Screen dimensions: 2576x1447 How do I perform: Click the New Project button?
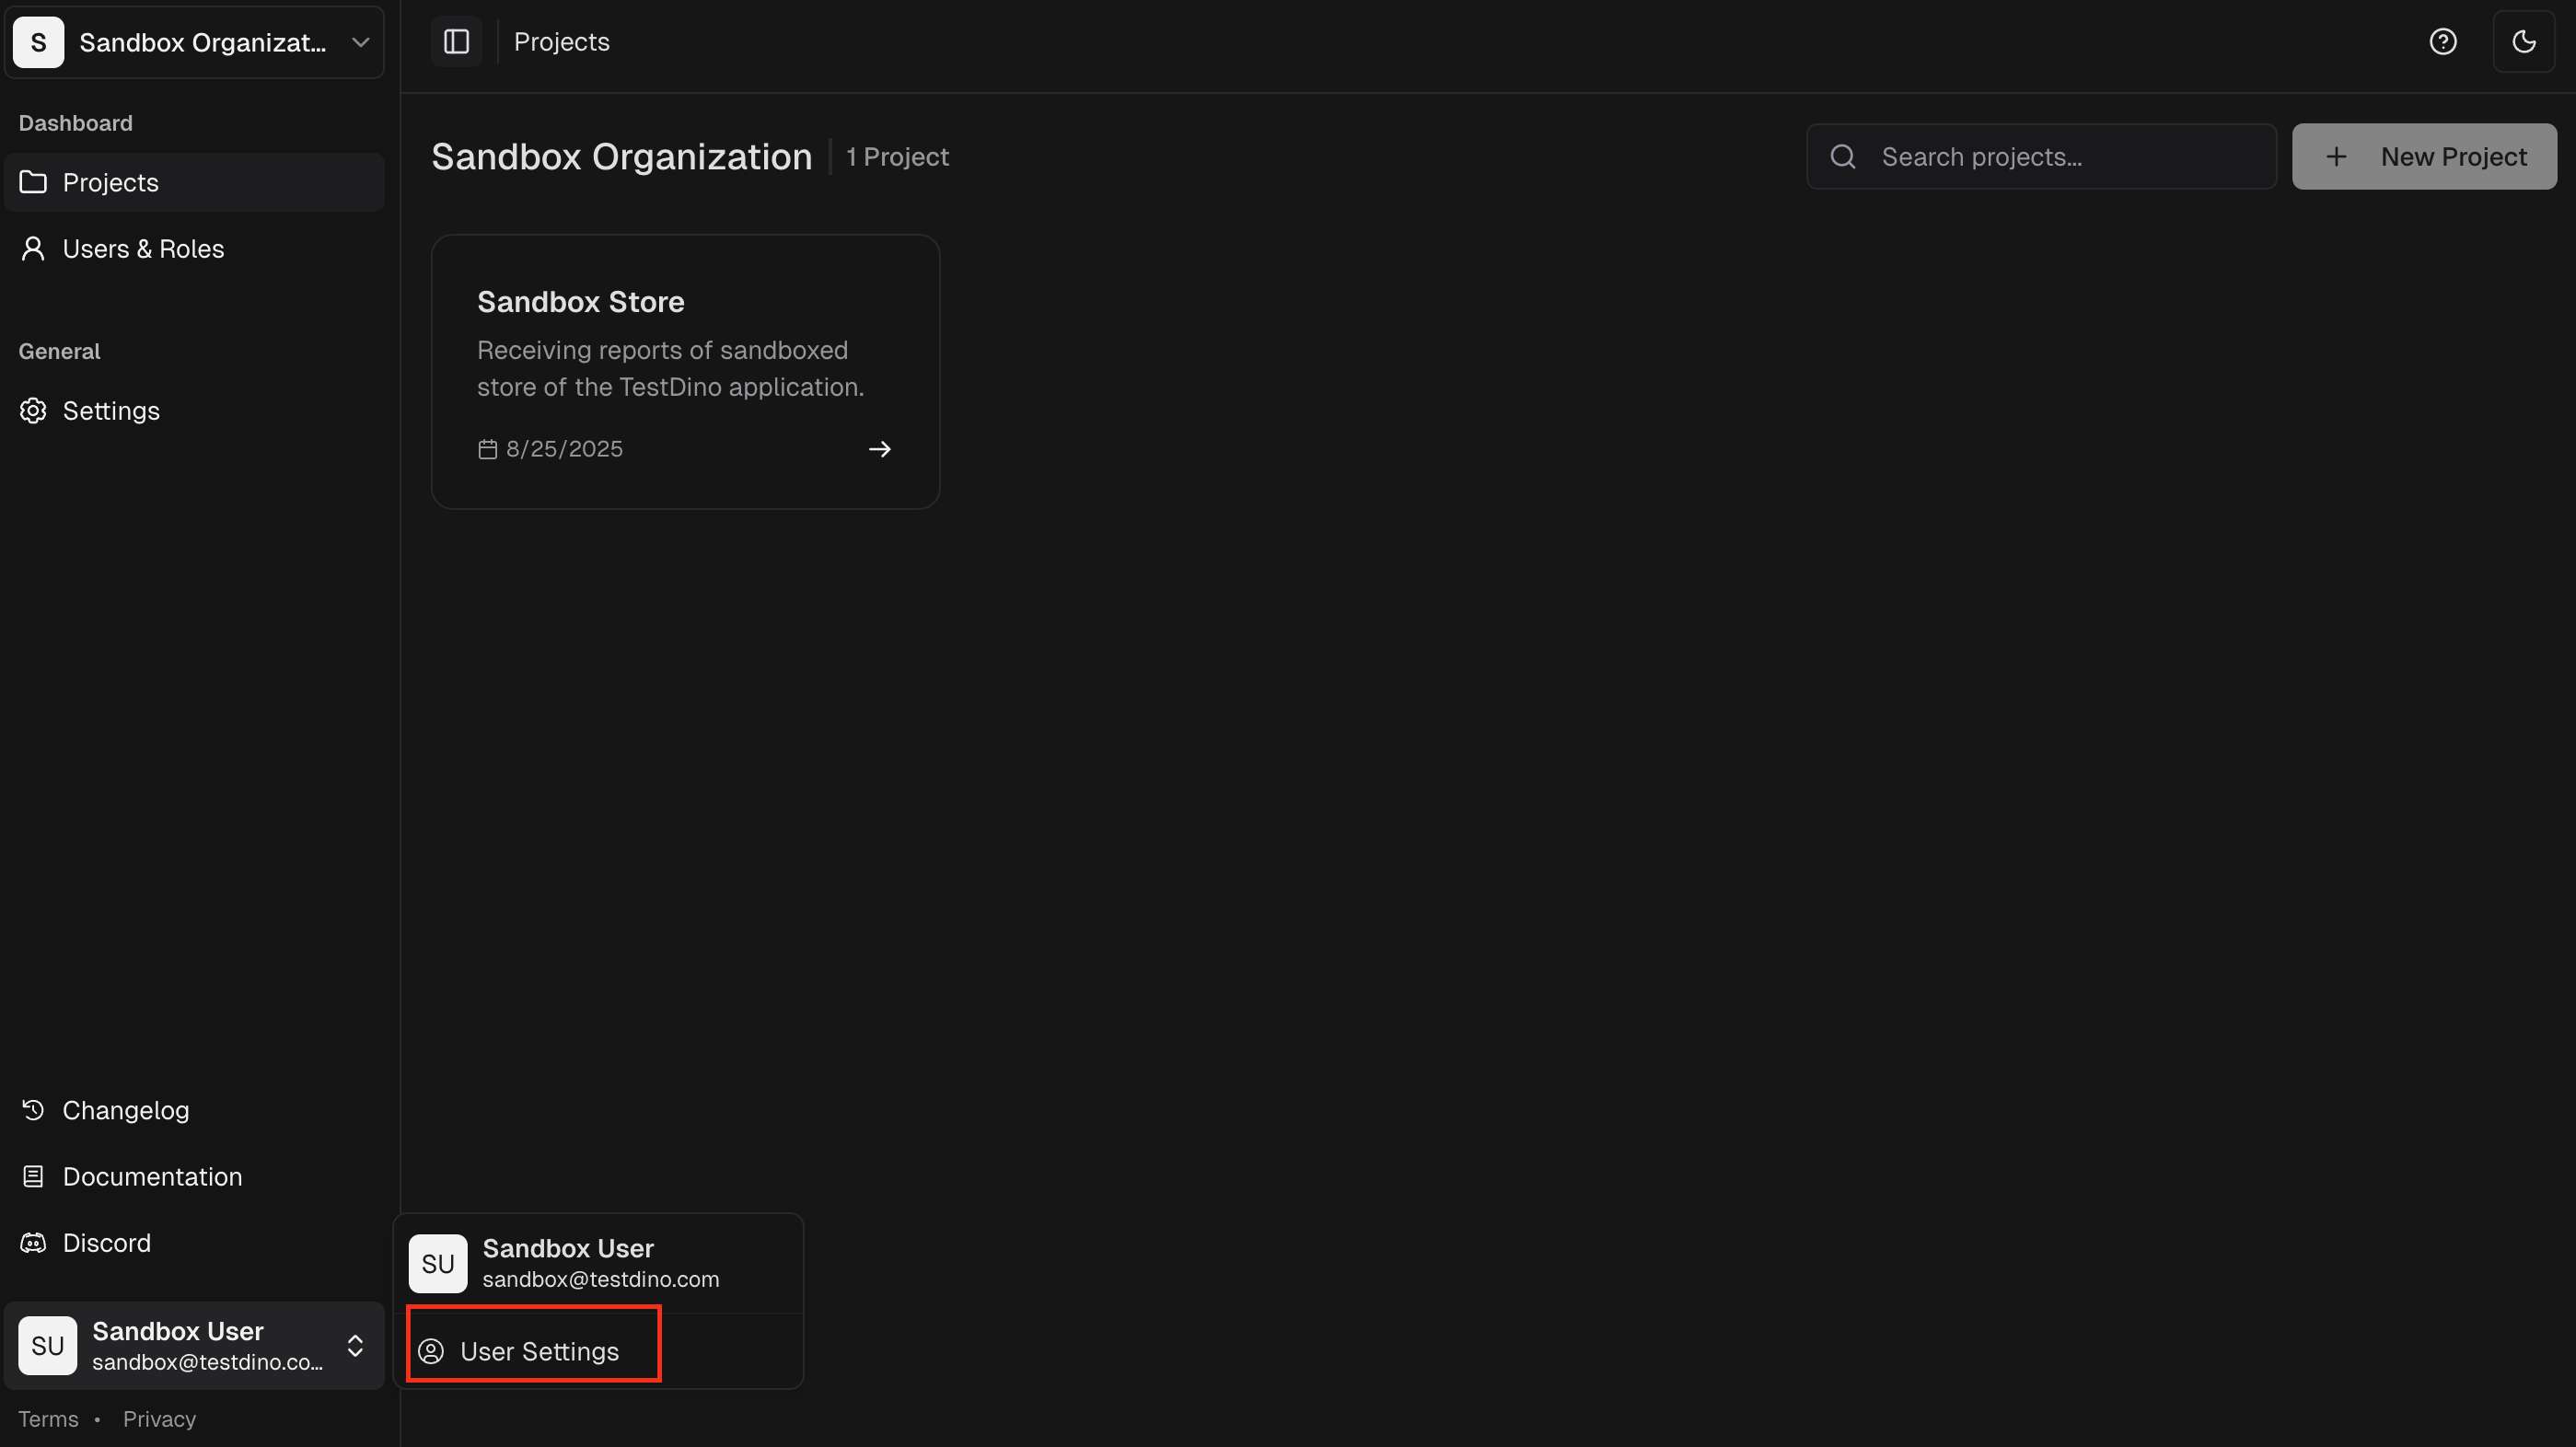point(2424,156)
